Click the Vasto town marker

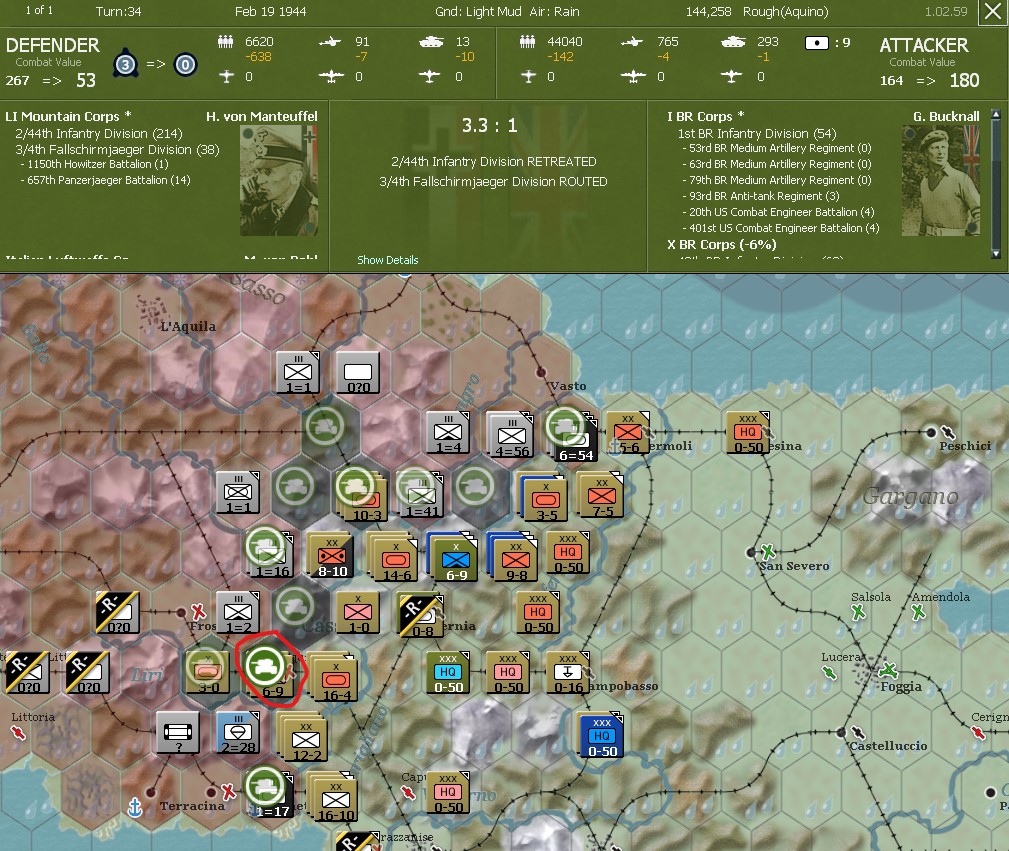pyautogui.click(x=541, y=372)
